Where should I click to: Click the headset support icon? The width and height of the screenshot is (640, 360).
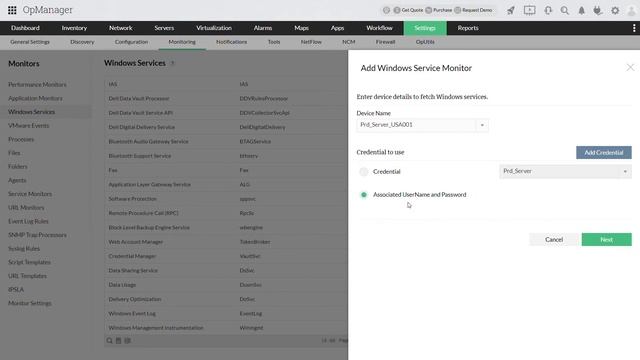click(x=548, y=11)
